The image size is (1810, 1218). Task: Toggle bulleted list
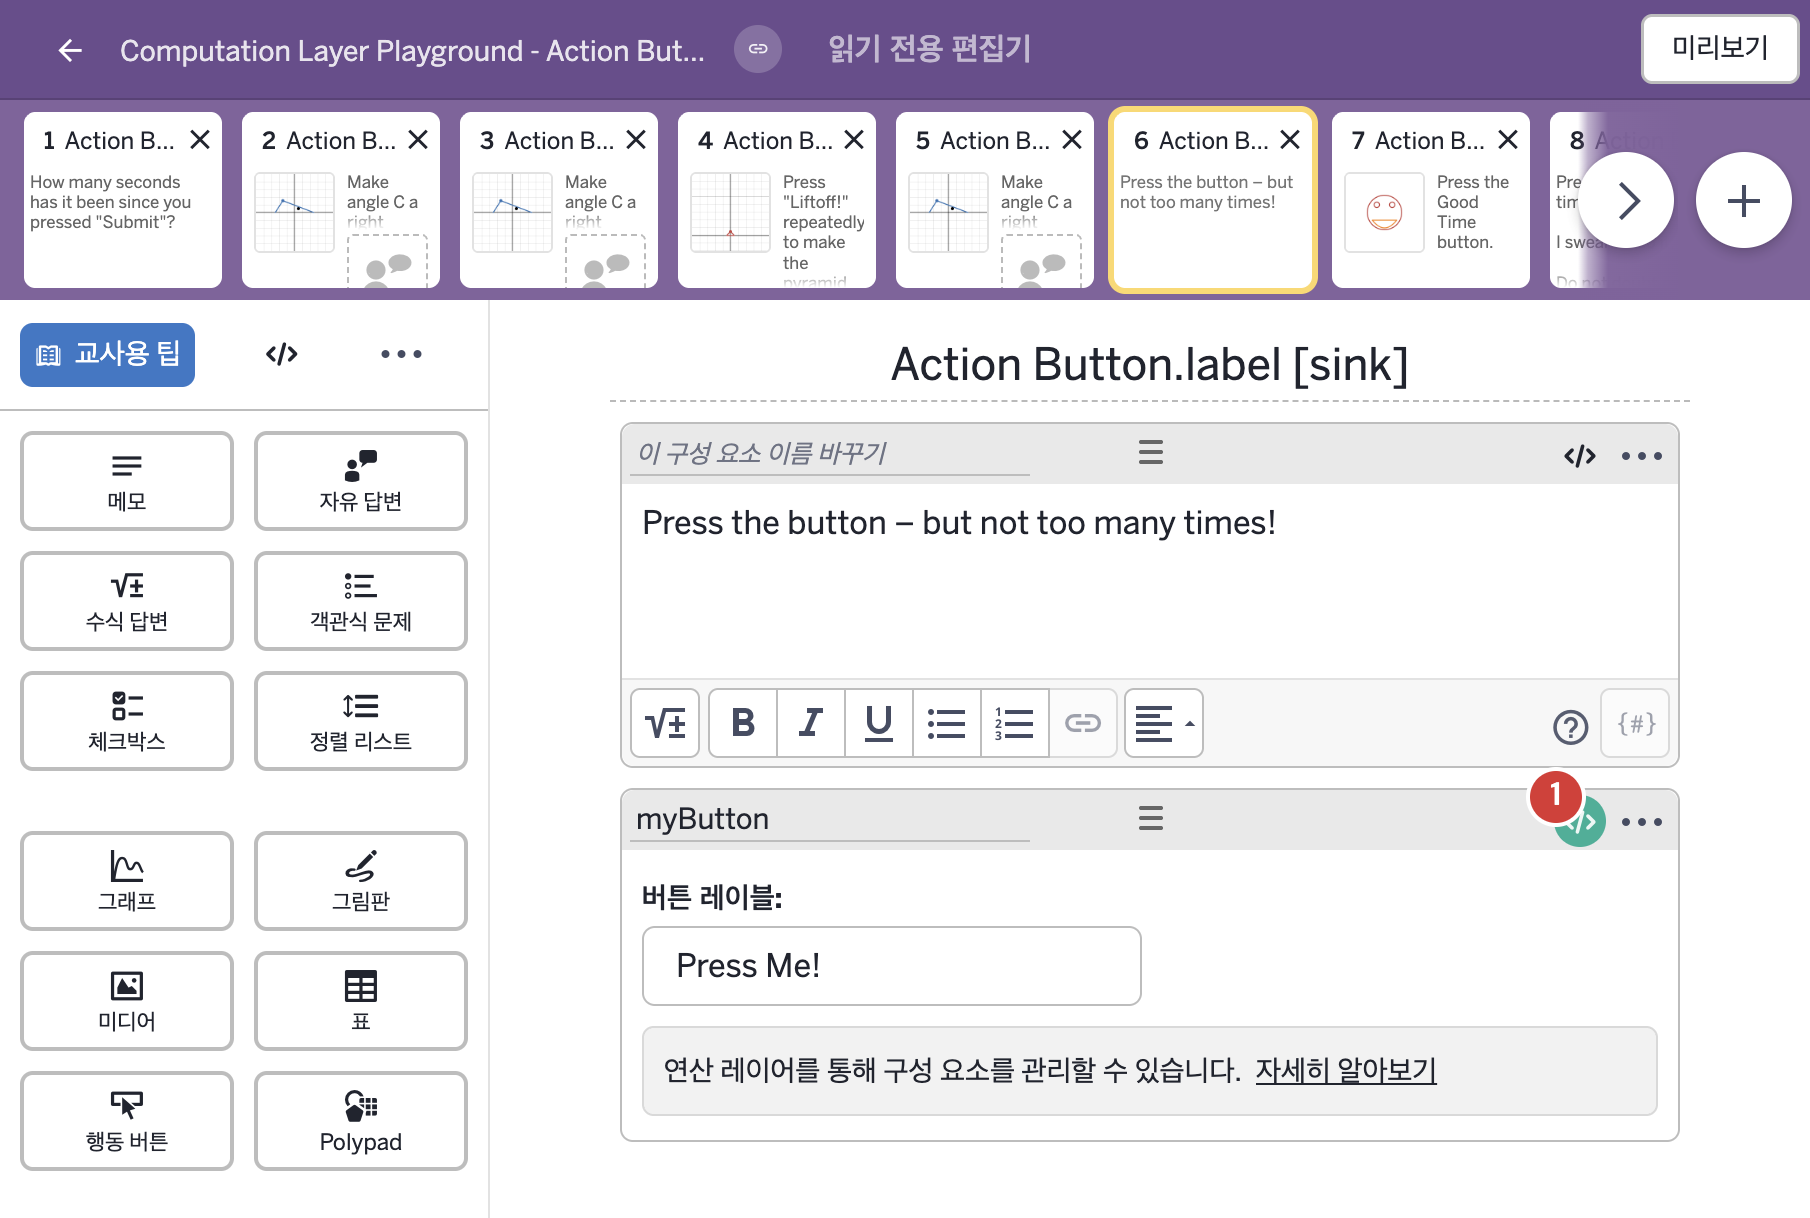coord(947,723)
